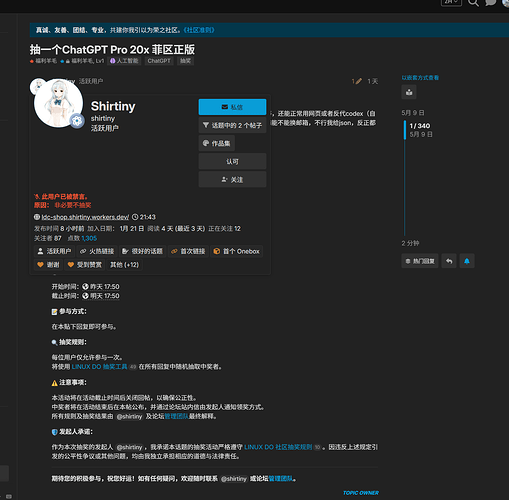Toggle the notification bell button
Image resolution: width=509 pixels, height=500 pixels.
[467, 261]
